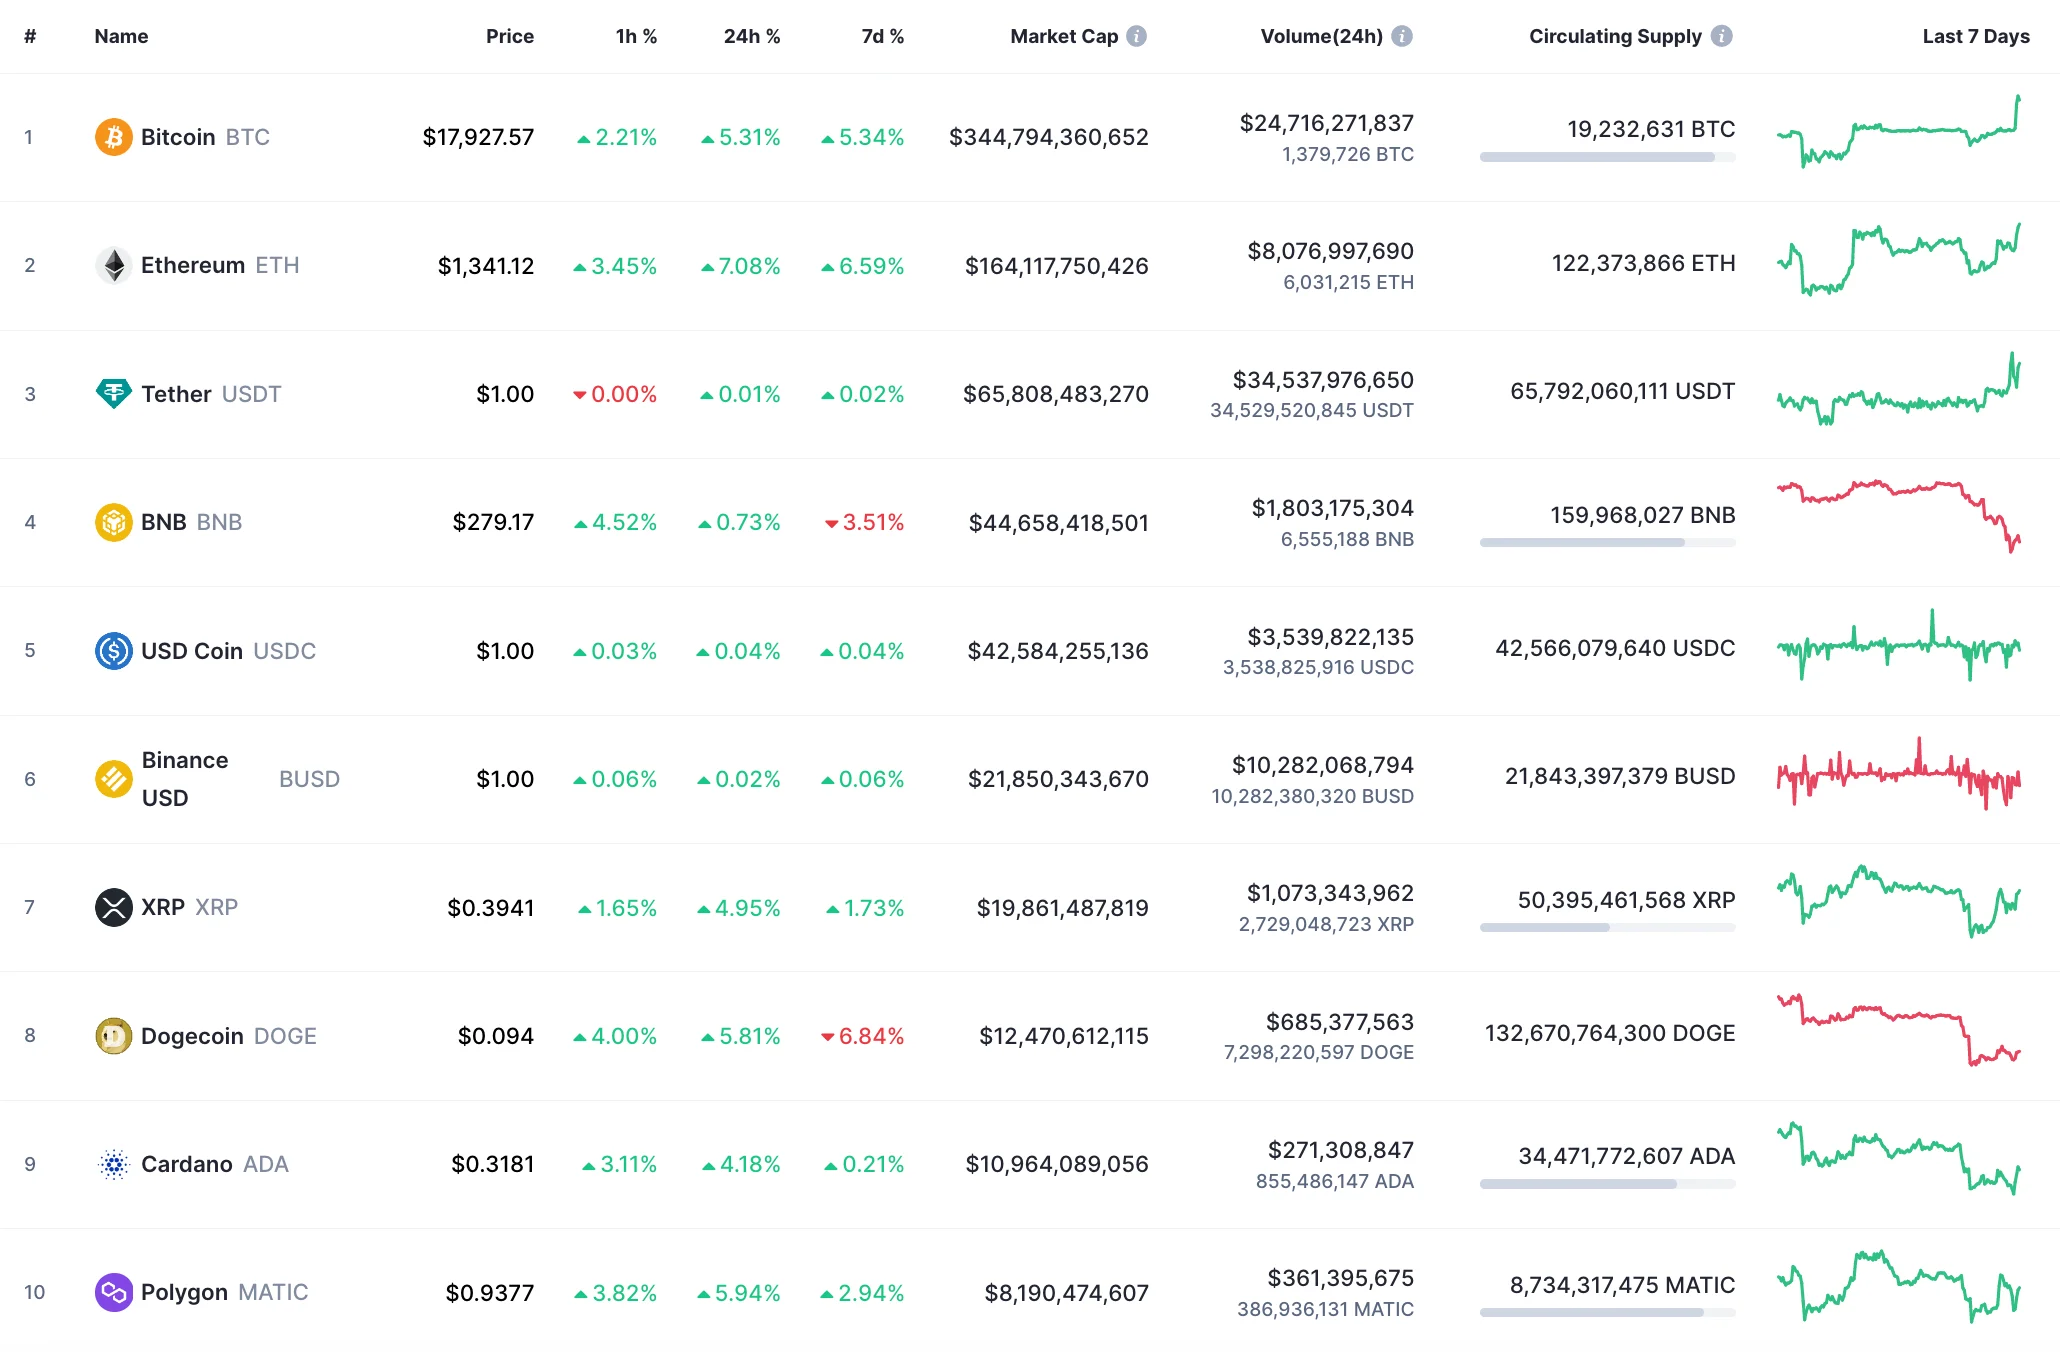Viewport: 2060px width, 1352px height.
Task: Click the BNB logo icon
Action: [113, 521]
